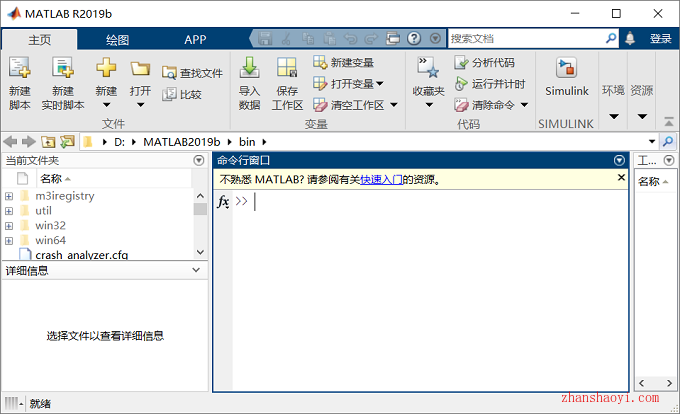Open the Clear Workspace dropdown arrow
The width and height of the screenshot is (680, 414).
click(x=393, y=105)
